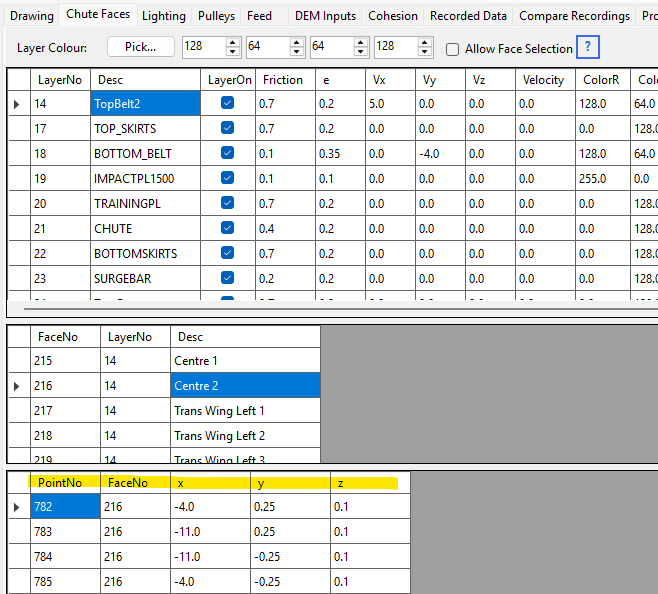Click FaceNo header in faces table

pos(65,337)
